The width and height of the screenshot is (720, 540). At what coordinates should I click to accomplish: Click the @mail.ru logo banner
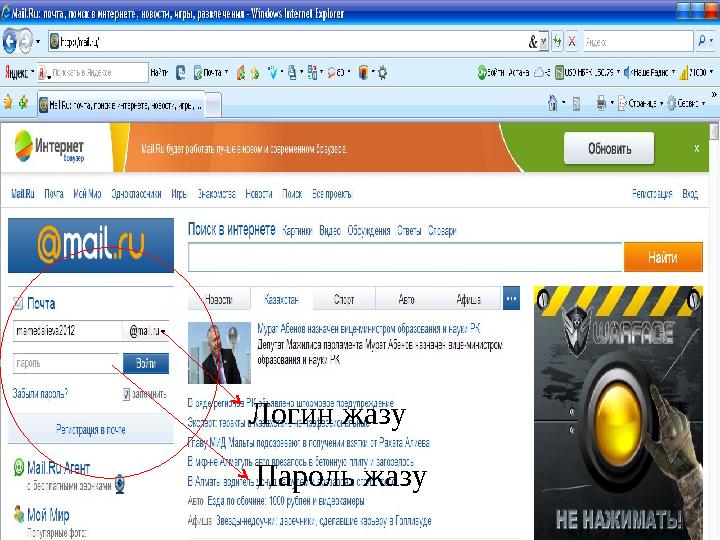click(91, 245)
